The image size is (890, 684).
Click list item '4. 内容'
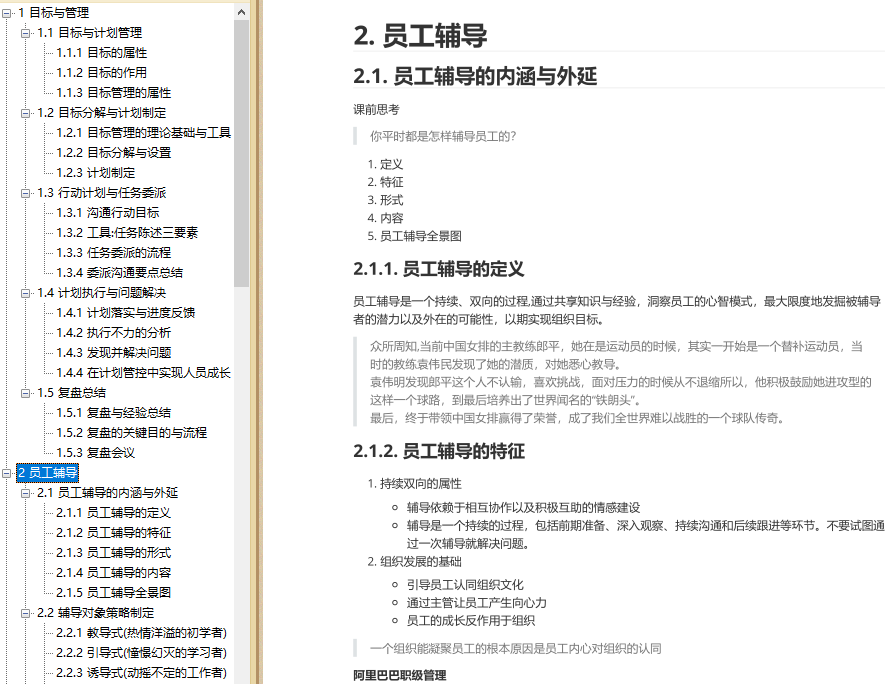pos(385,218)
